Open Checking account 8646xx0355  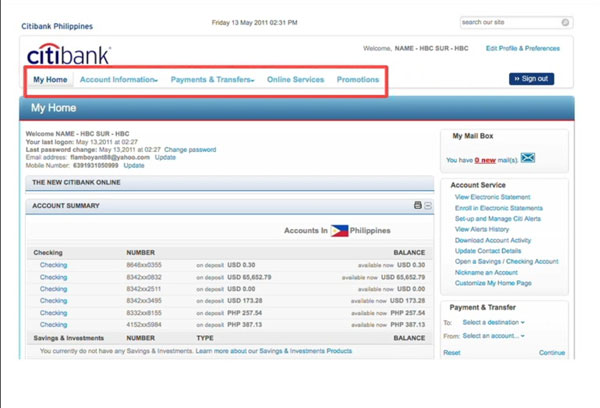click(53, 265)
